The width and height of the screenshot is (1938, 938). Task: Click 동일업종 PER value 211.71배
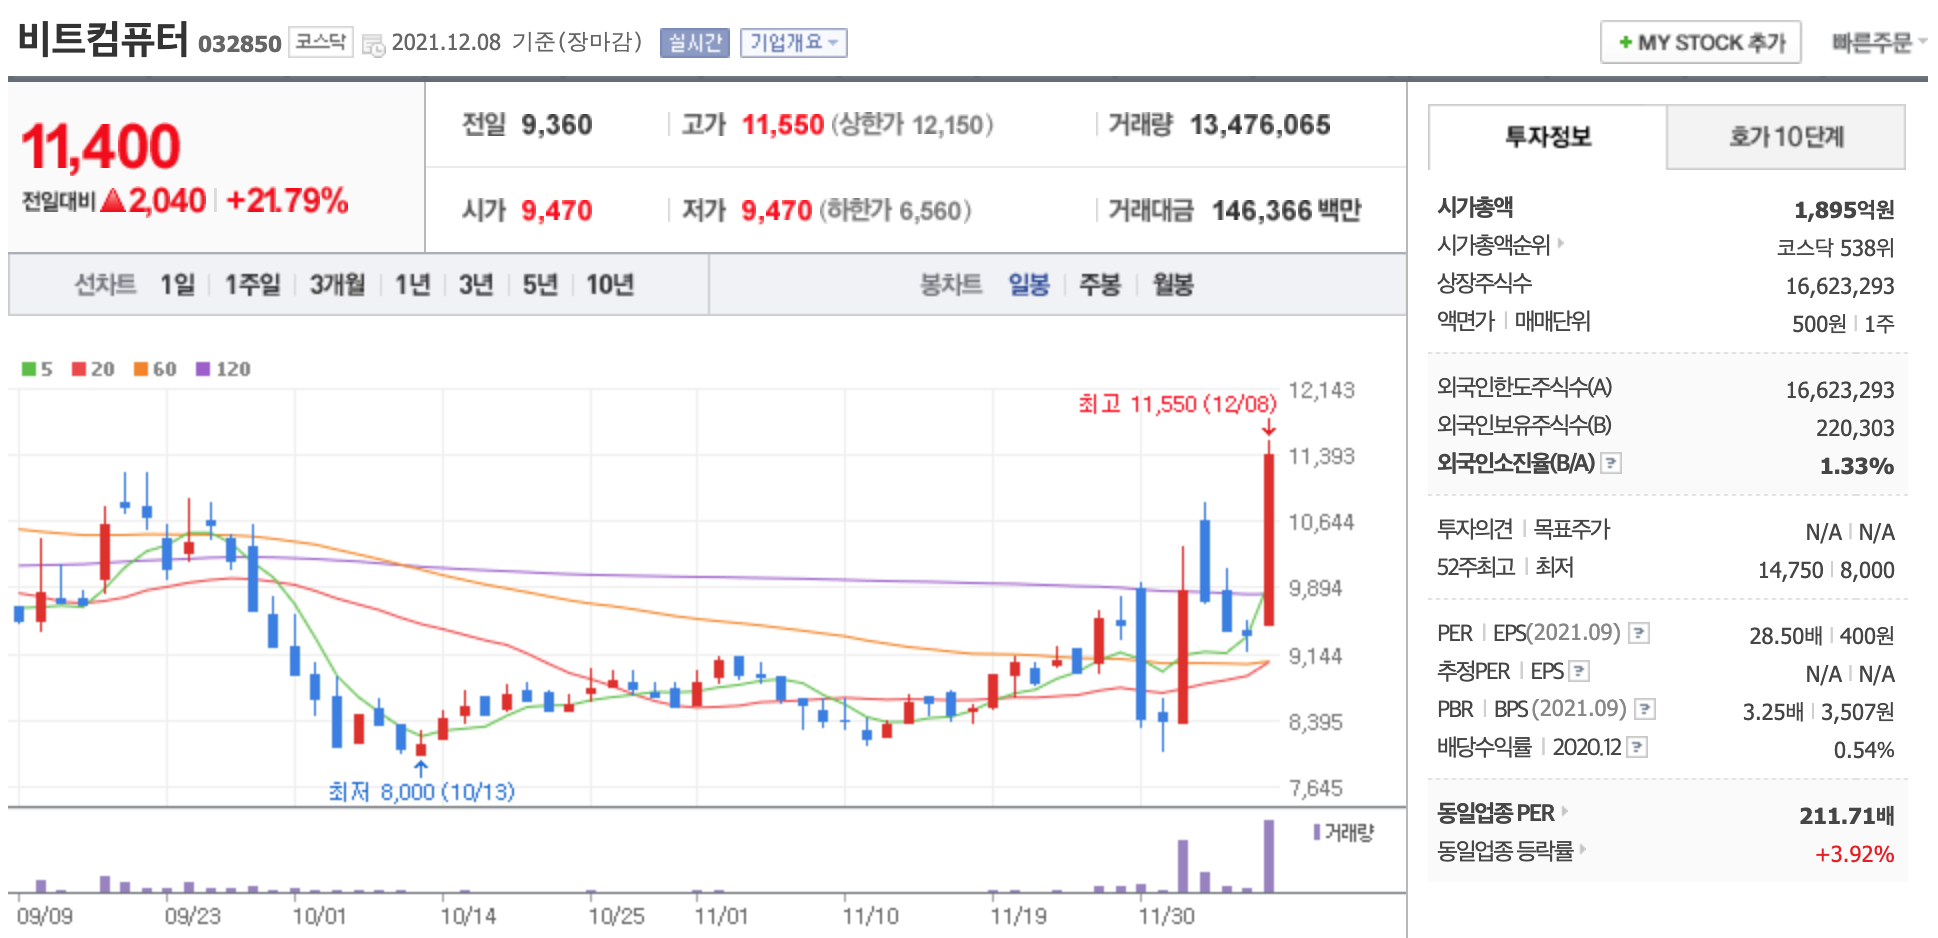1847,816
